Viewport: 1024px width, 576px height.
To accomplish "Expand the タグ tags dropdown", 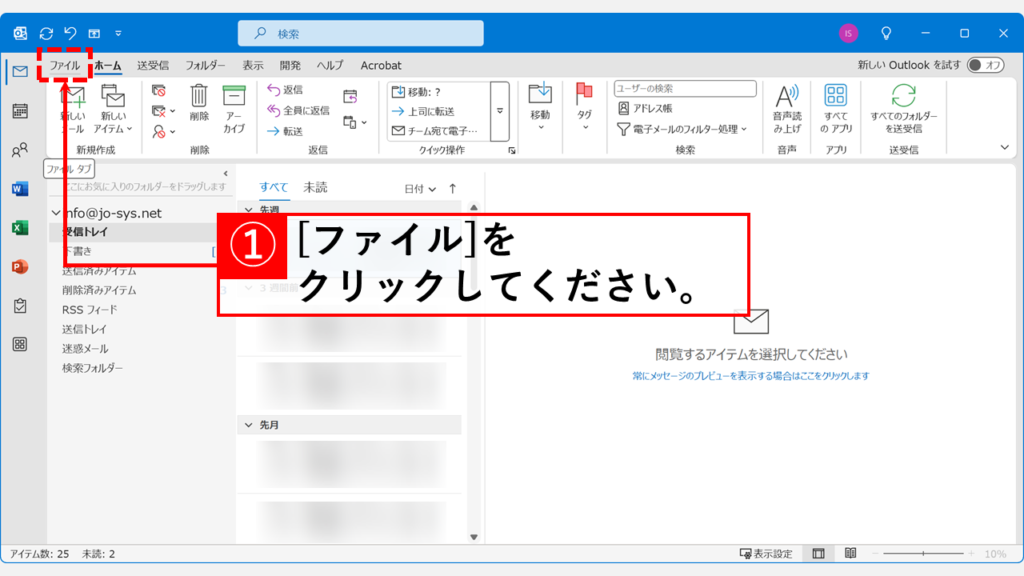I will click(x=585, y=127).
